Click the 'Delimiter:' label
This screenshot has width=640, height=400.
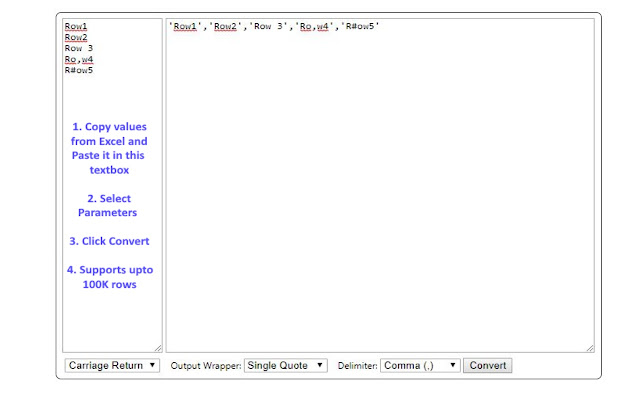click(357, 366)
